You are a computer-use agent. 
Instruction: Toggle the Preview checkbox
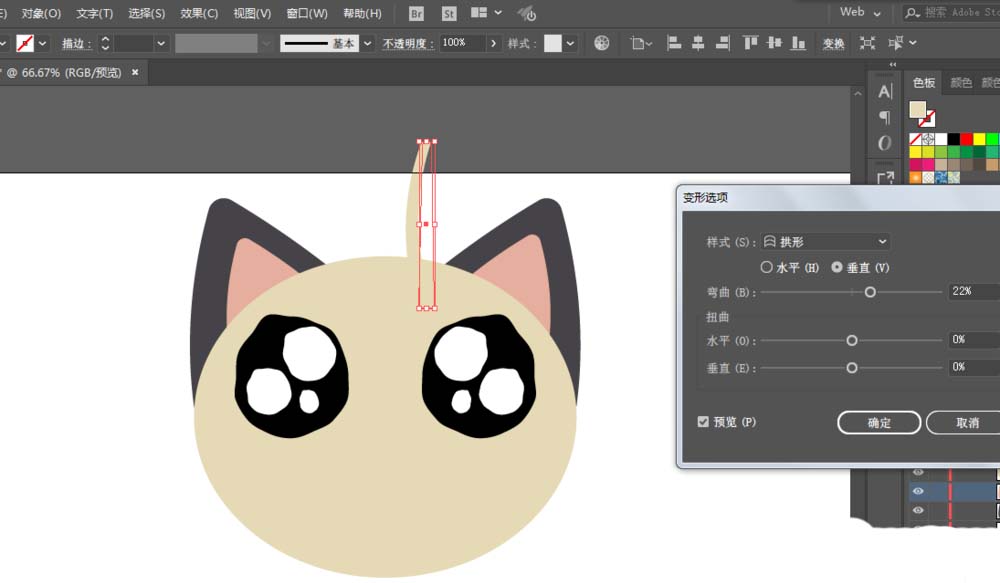(703, 422)
